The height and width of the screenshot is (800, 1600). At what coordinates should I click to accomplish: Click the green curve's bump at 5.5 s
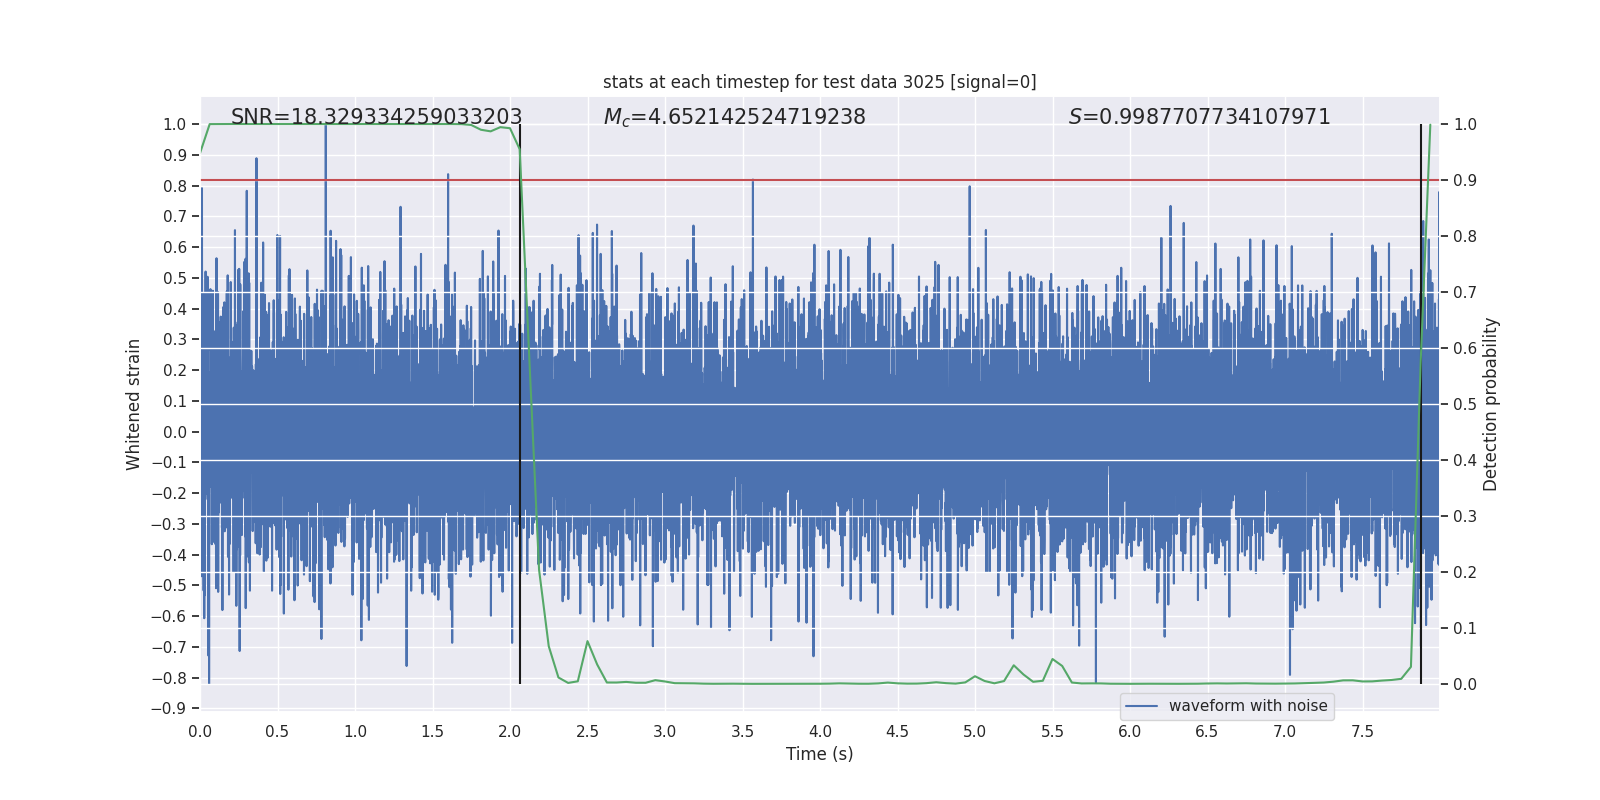pos(1052,660)
